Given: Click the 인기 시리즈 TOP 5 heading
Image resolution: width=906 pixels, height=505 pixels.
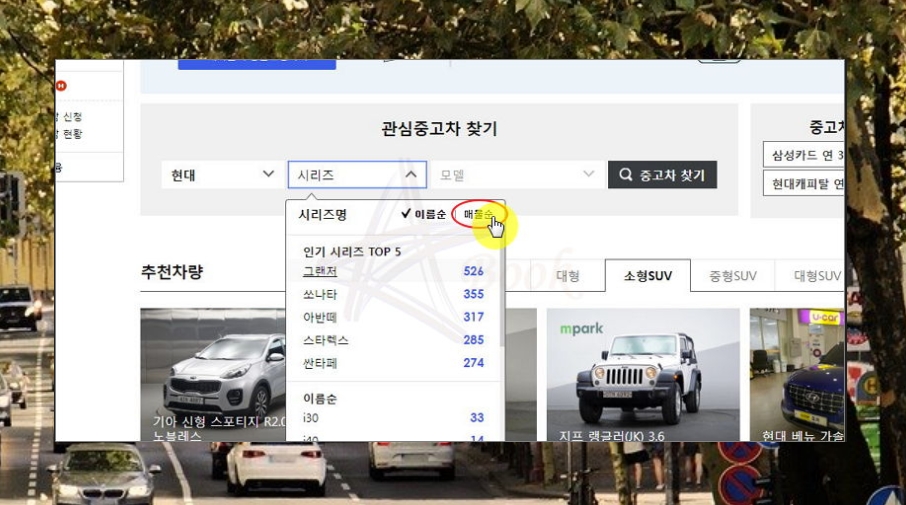Looking at the screenshot, I should (x=352, y=251).
